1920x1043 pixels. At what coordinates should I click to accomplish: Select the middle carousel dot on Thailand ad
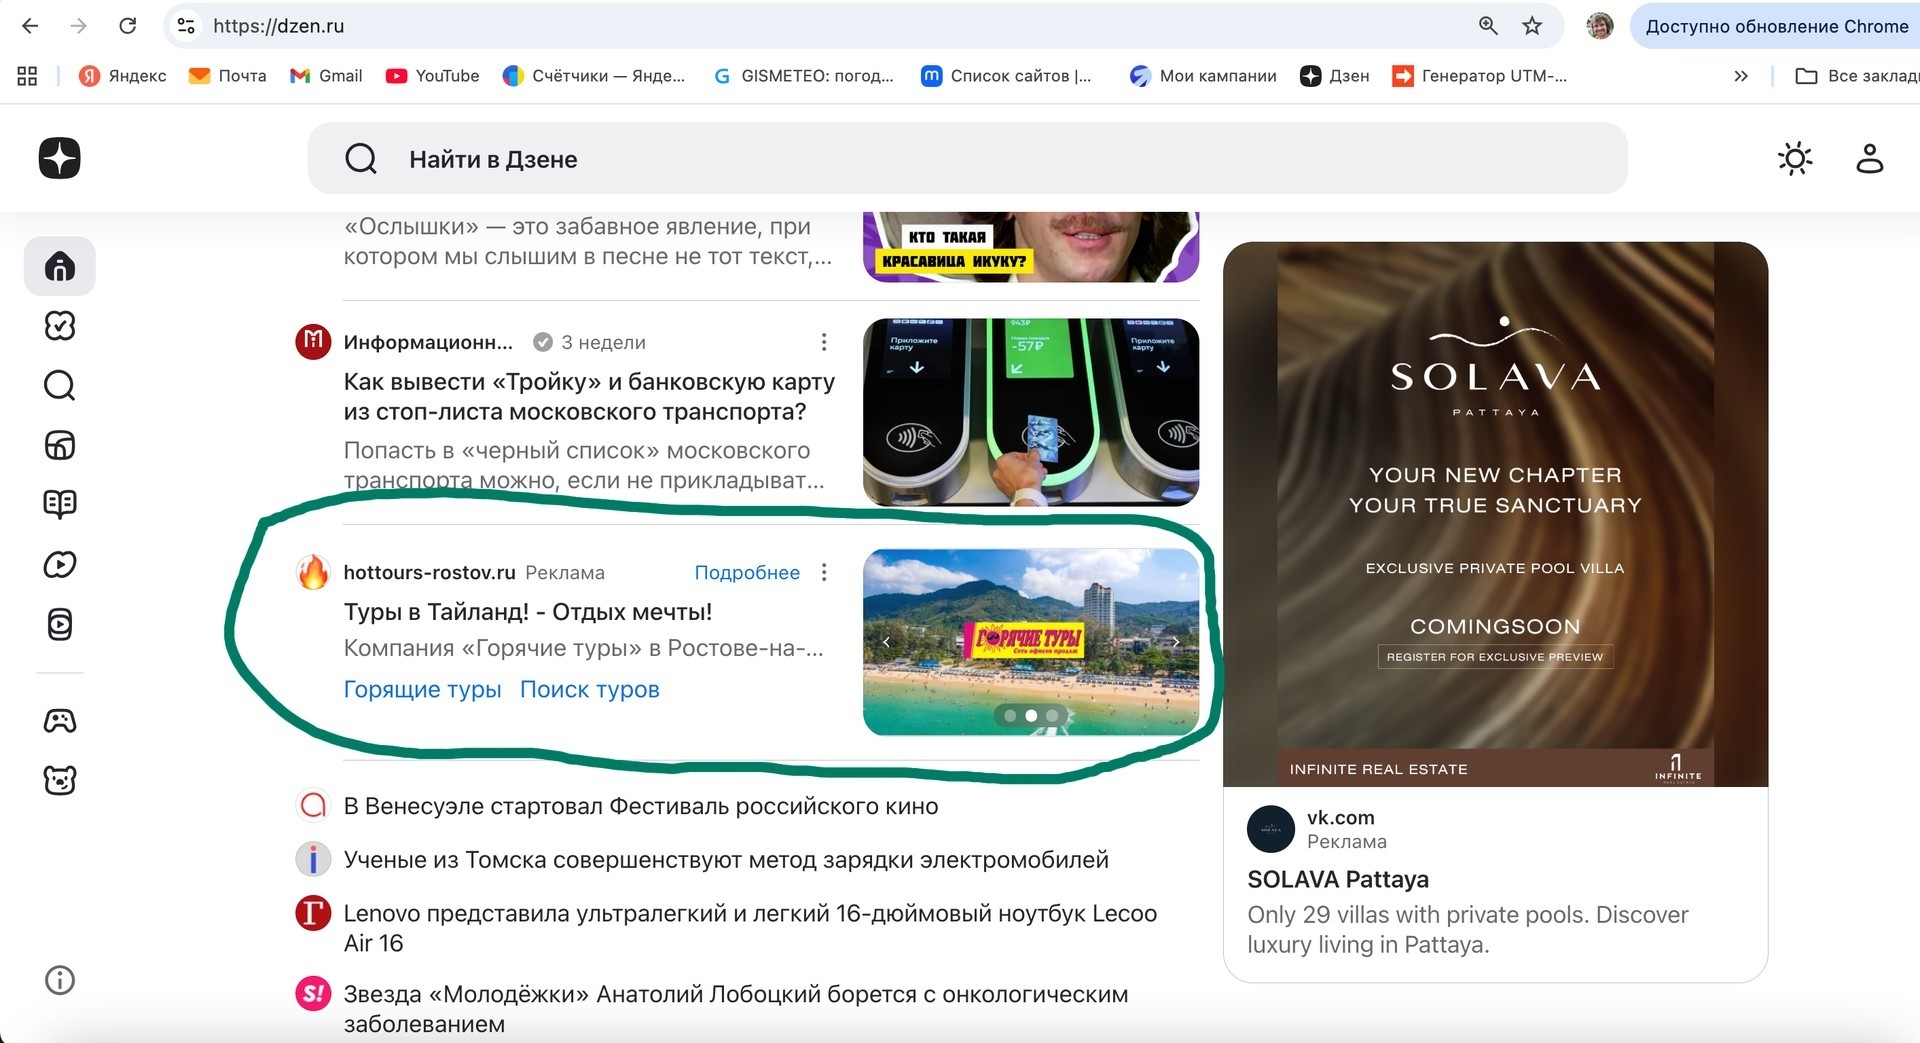[1031, 715]
